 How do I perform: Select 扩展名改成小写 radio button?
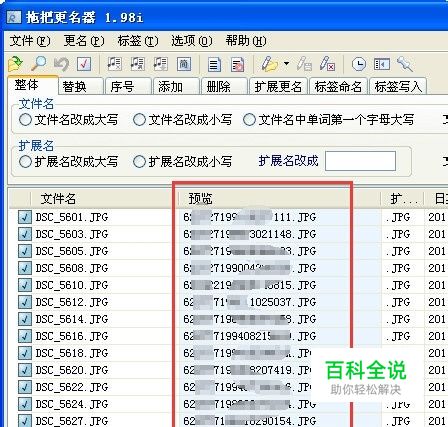[139, 162]
